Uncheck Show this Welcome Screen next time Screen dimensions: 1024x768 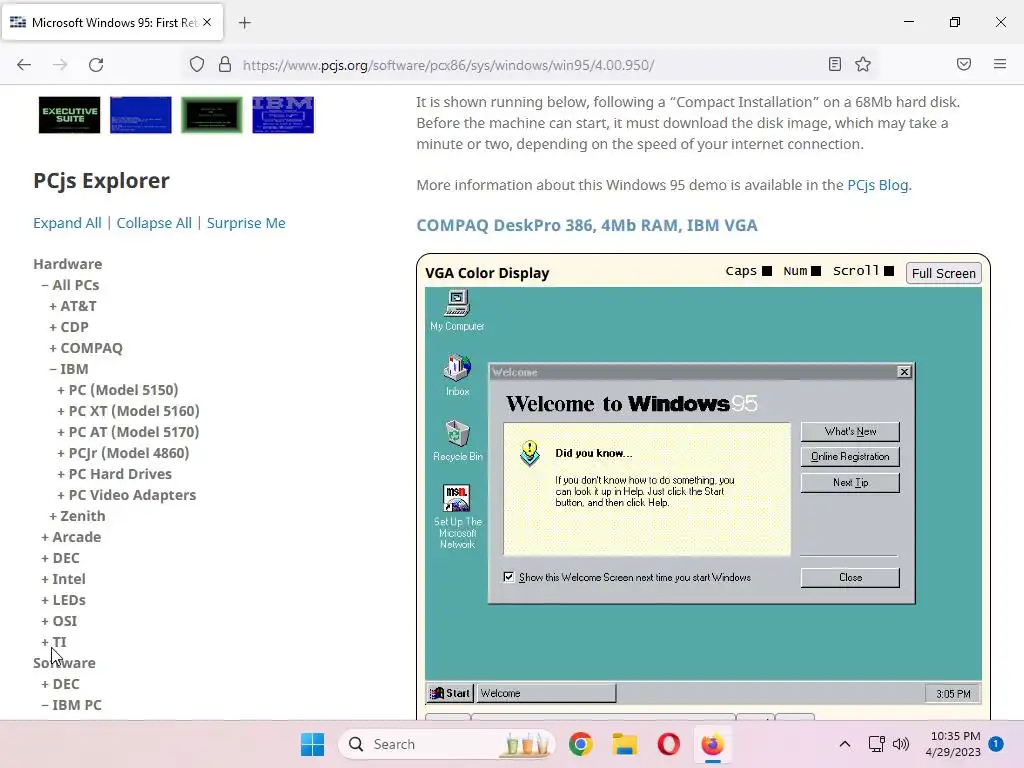pos(509,577)
